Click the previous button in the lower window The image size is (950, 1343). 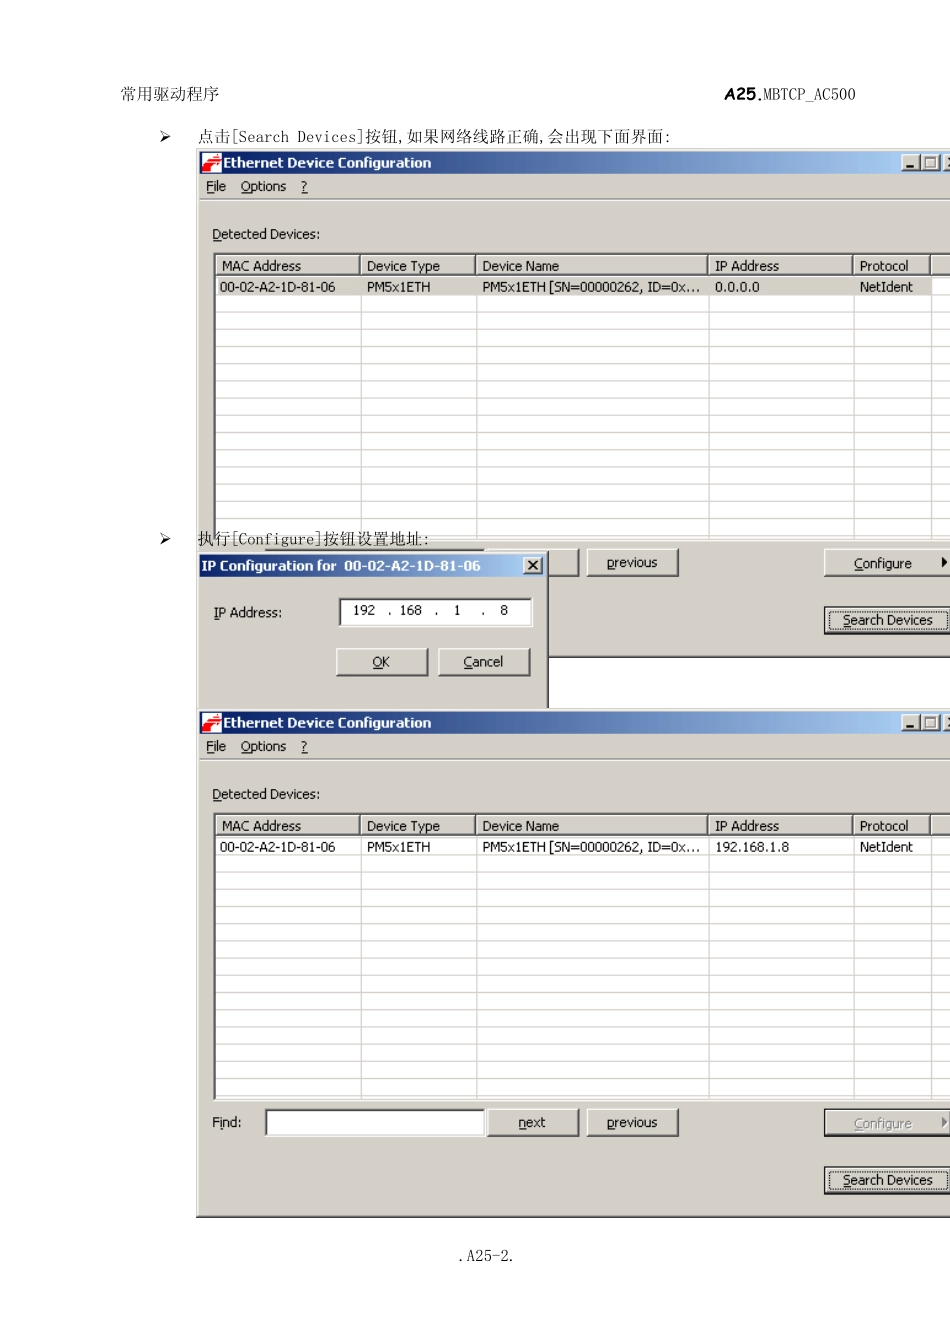pos(632,1123)
